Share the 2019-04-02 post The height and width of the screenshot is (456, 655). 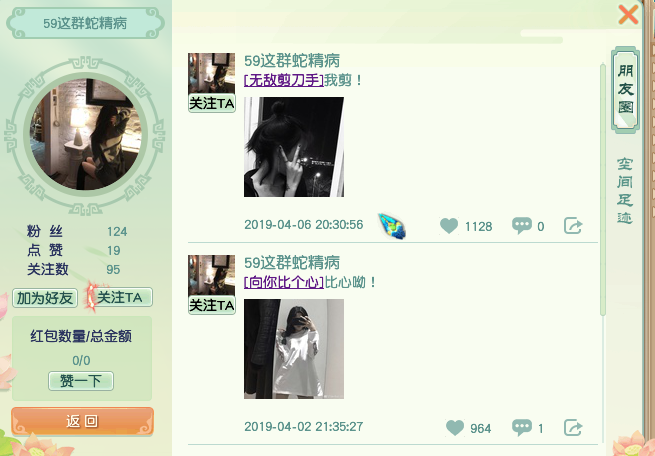tap(573, 428)
